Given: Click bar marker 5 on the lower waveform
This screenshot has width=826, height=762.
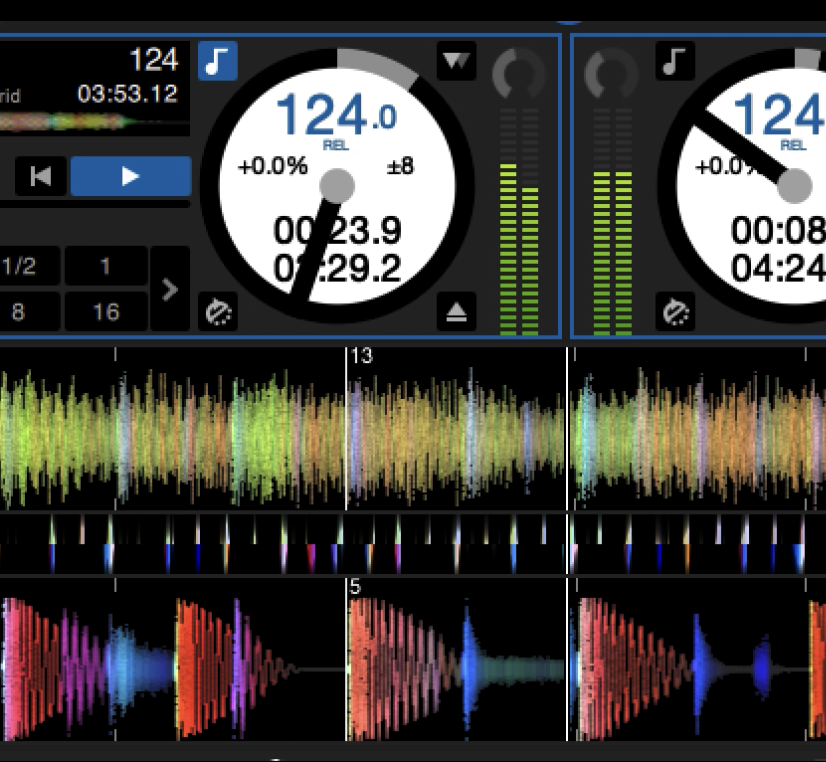Looking at the screenshot, I should tap(355, 586).
